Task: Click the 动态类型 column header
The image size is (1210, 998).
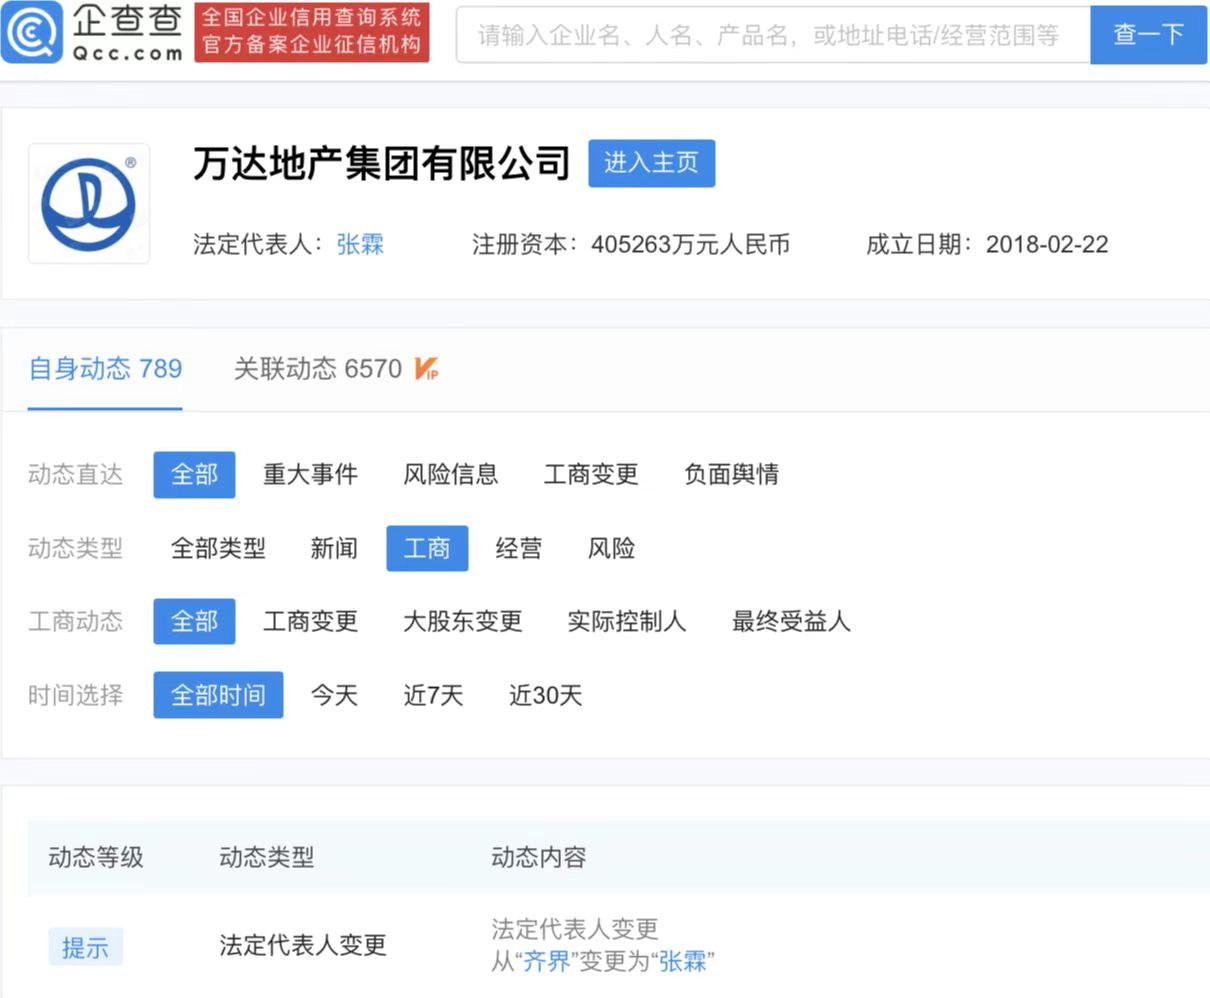Action: pyautogui.click(x=266, y=857)
